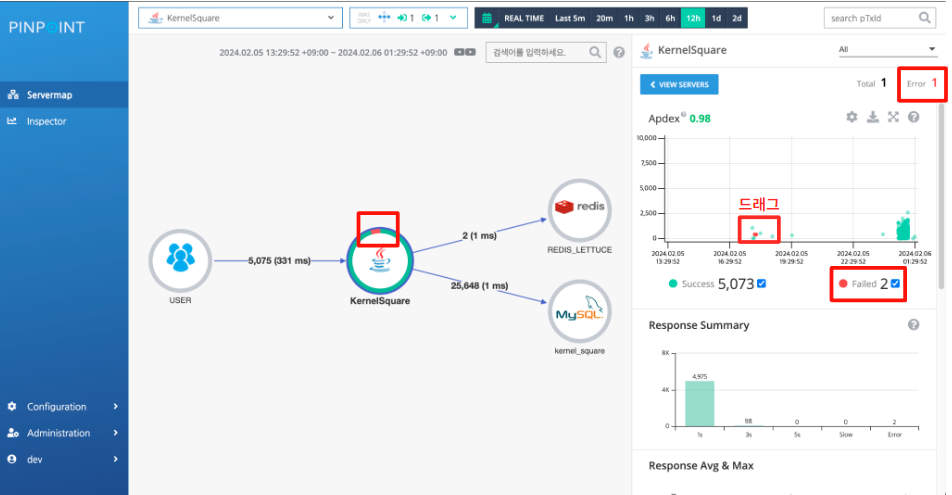Expand the dev user menu
The height and width of the screenshot is (495, 952).
click(x=64, y=459)
